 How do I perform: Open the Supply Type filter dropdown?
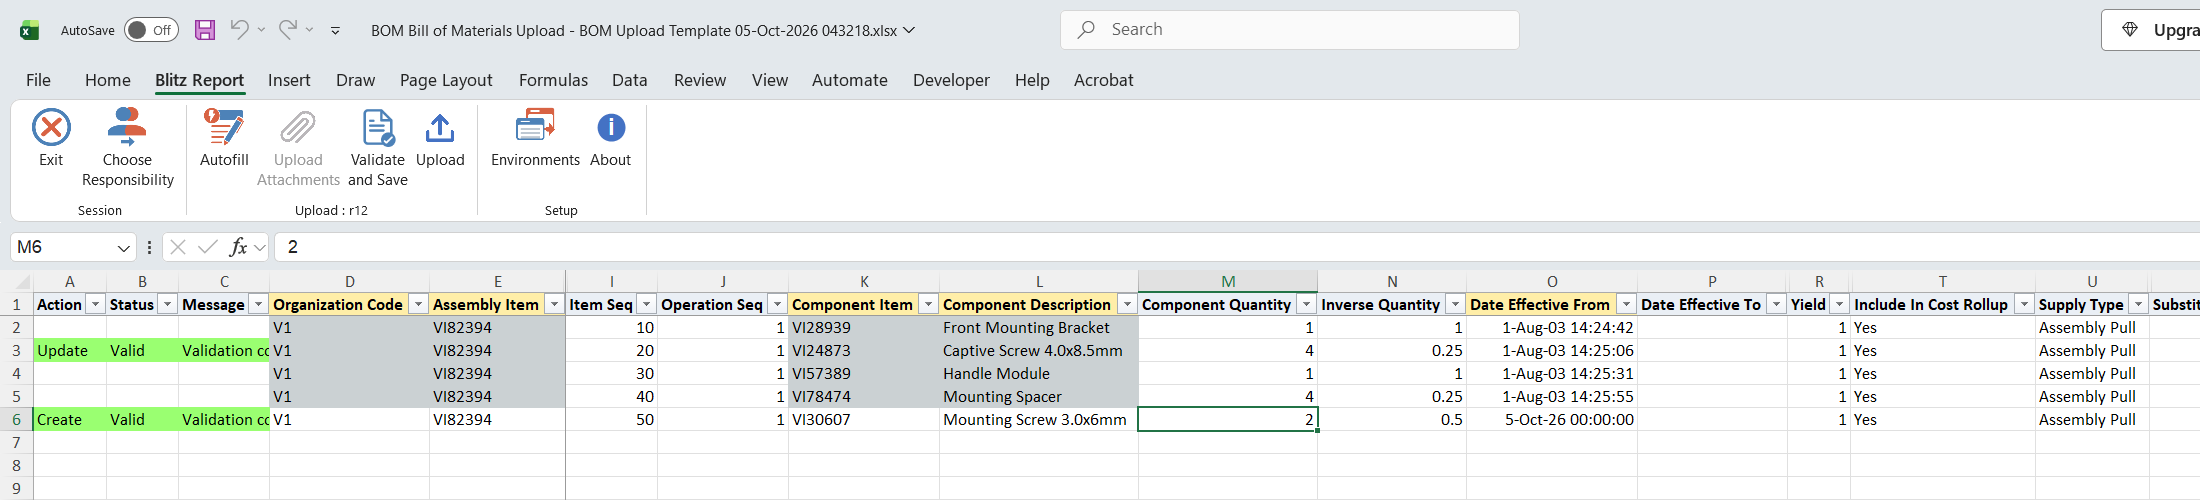tap(2138, 304)
